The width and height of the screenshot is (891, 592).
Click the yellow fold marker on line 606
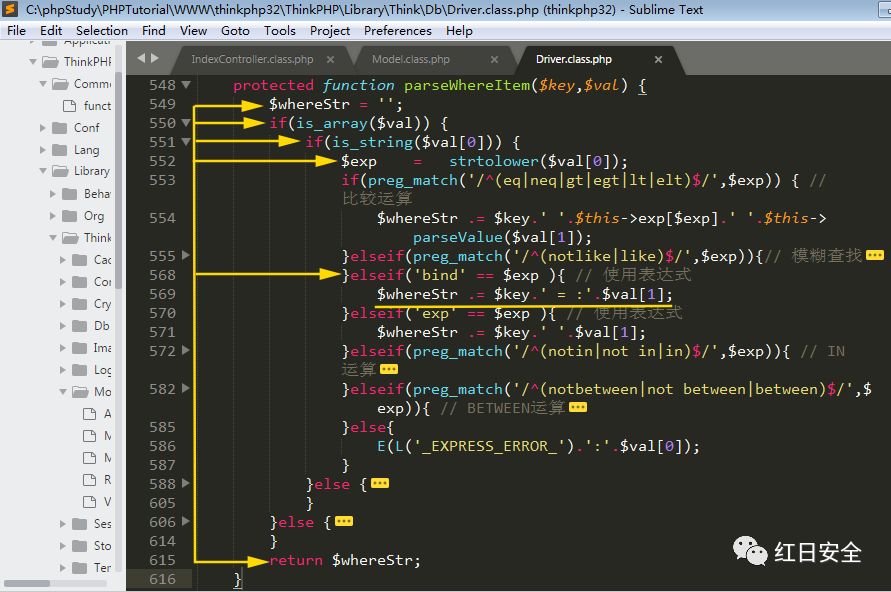click(344, 522)
